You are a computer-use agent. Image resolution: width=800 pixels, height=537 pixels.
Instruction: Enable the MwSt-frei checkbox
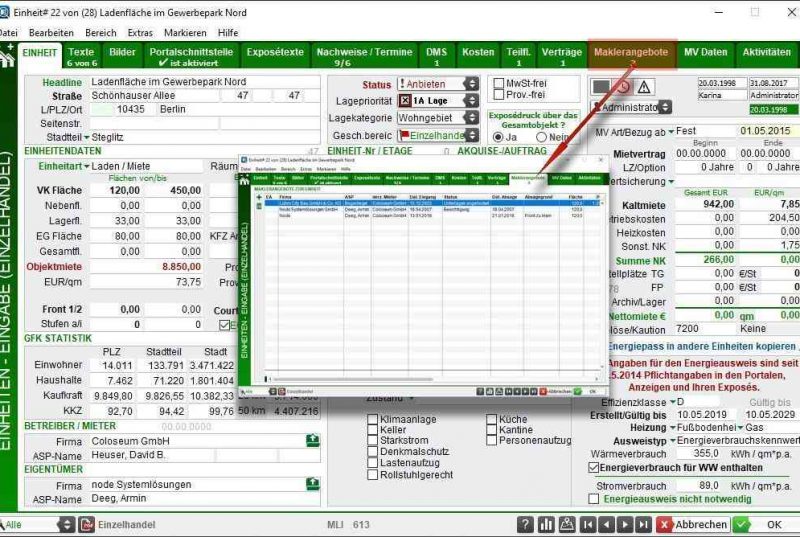tap(499, 81)
